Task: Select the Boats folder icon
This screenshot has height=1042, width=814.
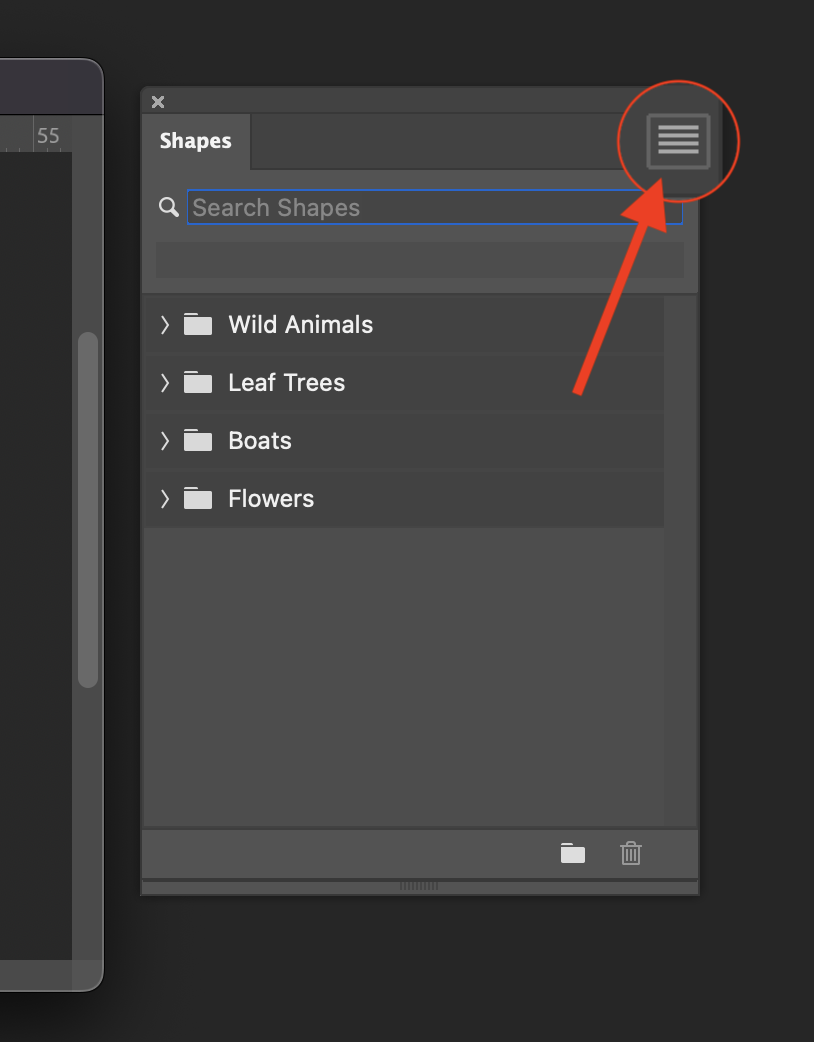Action: pos(198,440)
